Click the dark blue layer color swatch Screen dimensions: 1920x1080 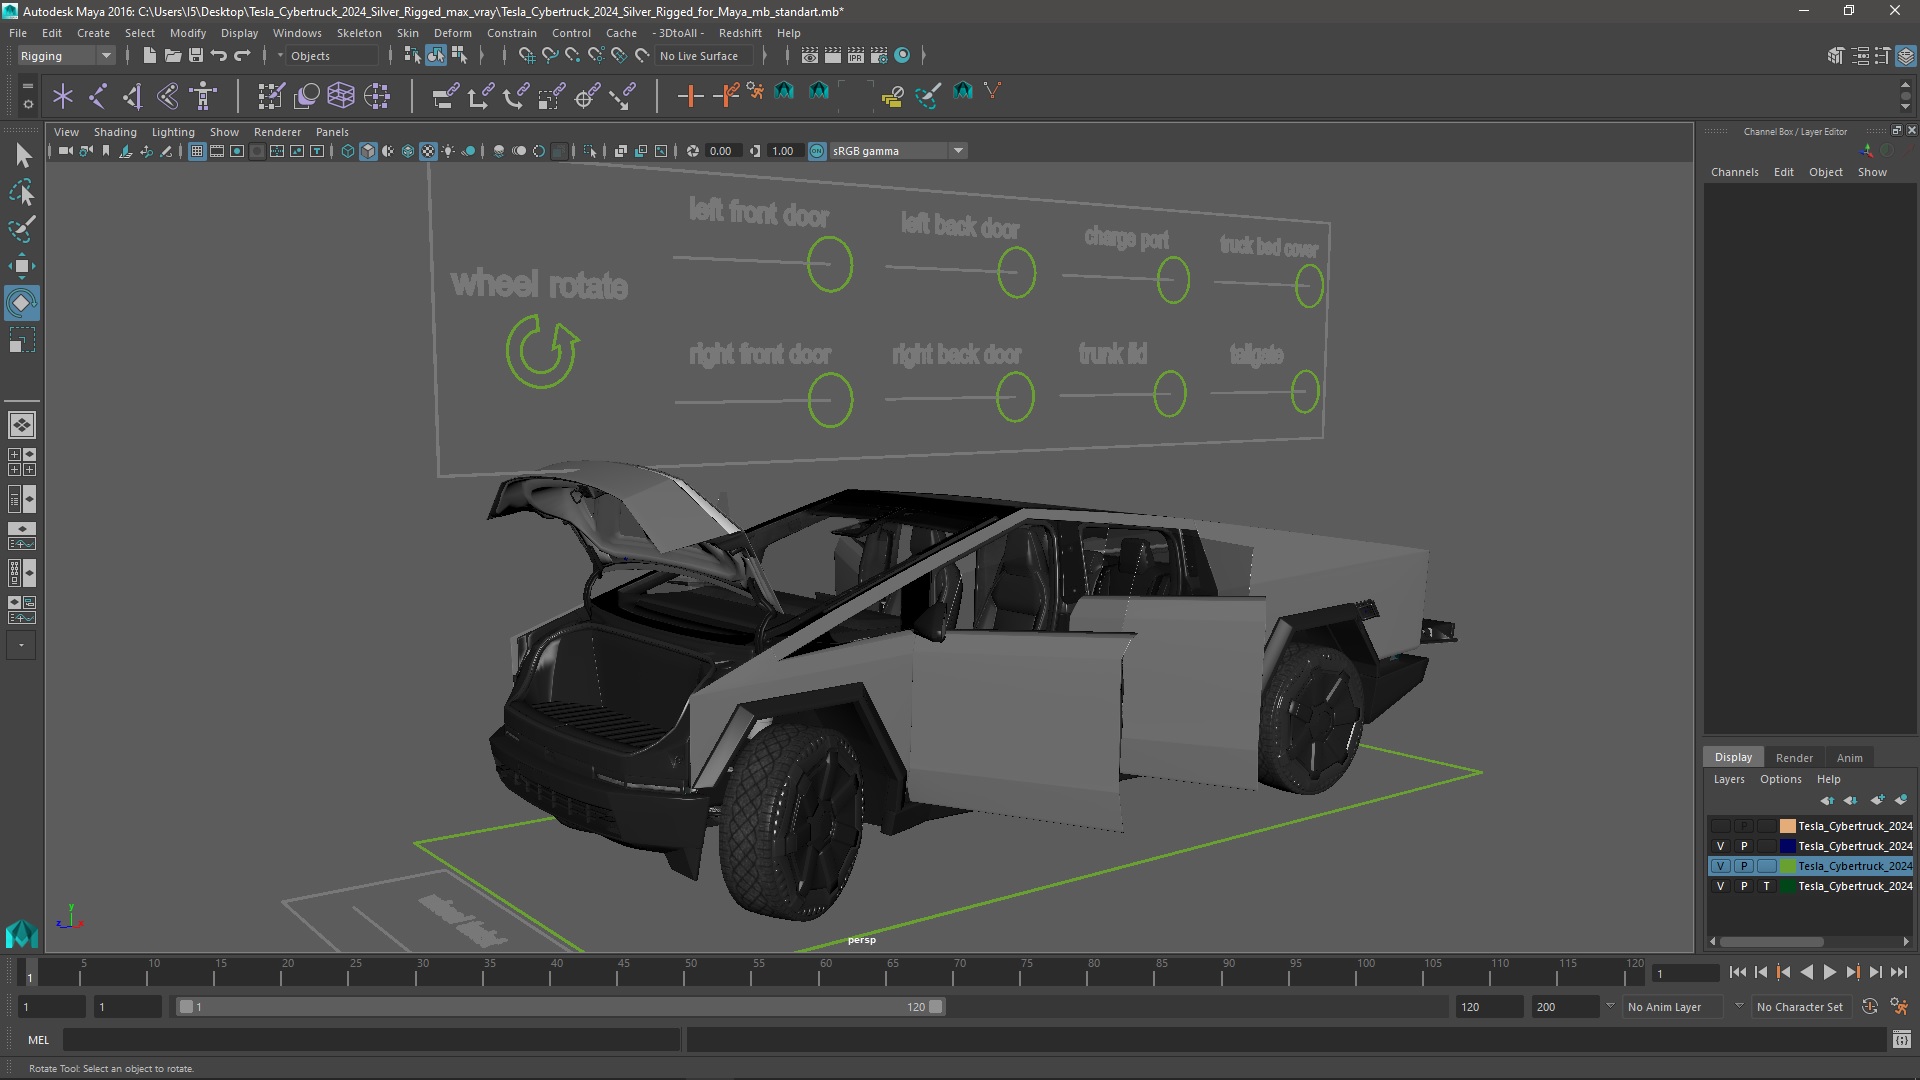(1787, 846)
